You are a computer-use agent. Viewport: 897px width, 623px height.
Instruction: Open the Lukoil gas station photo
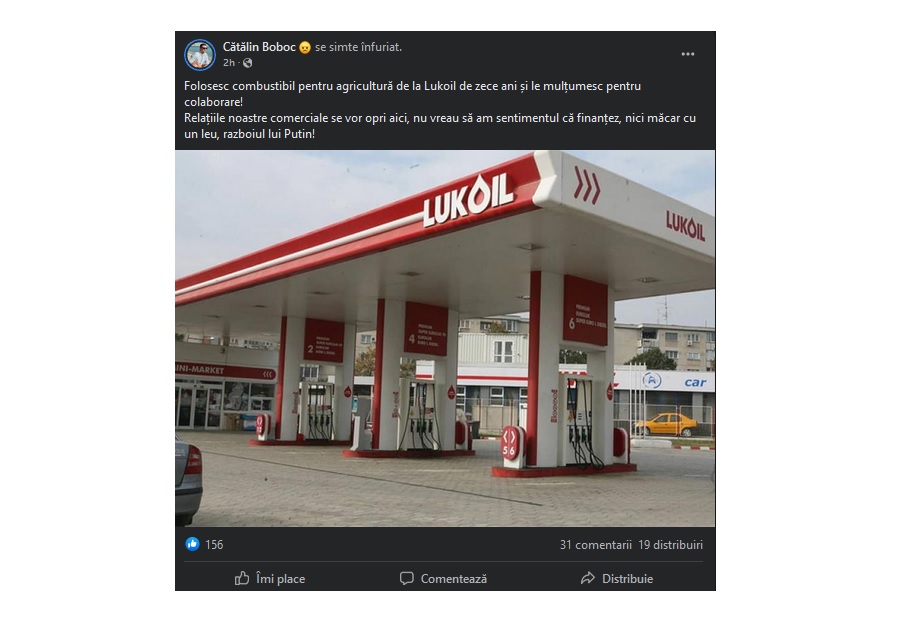pos(445,338)
